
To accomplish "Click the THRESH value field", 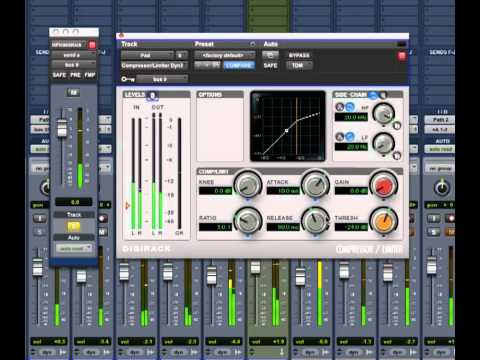I will pos(351,227).
